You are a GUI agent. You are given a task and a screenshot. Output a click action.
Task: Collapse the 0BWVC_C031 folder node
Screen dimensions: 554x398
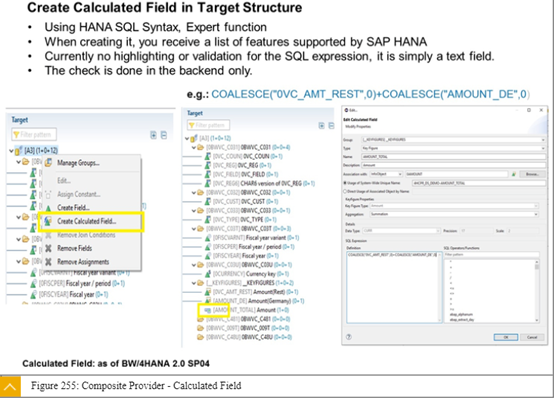point(194,147)
